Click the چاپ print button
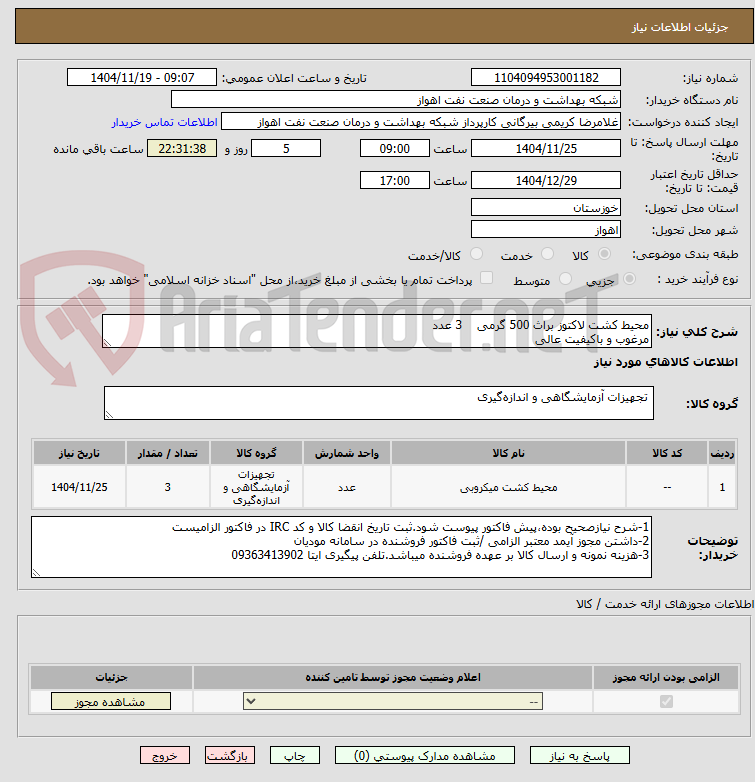 coord(295,756)
